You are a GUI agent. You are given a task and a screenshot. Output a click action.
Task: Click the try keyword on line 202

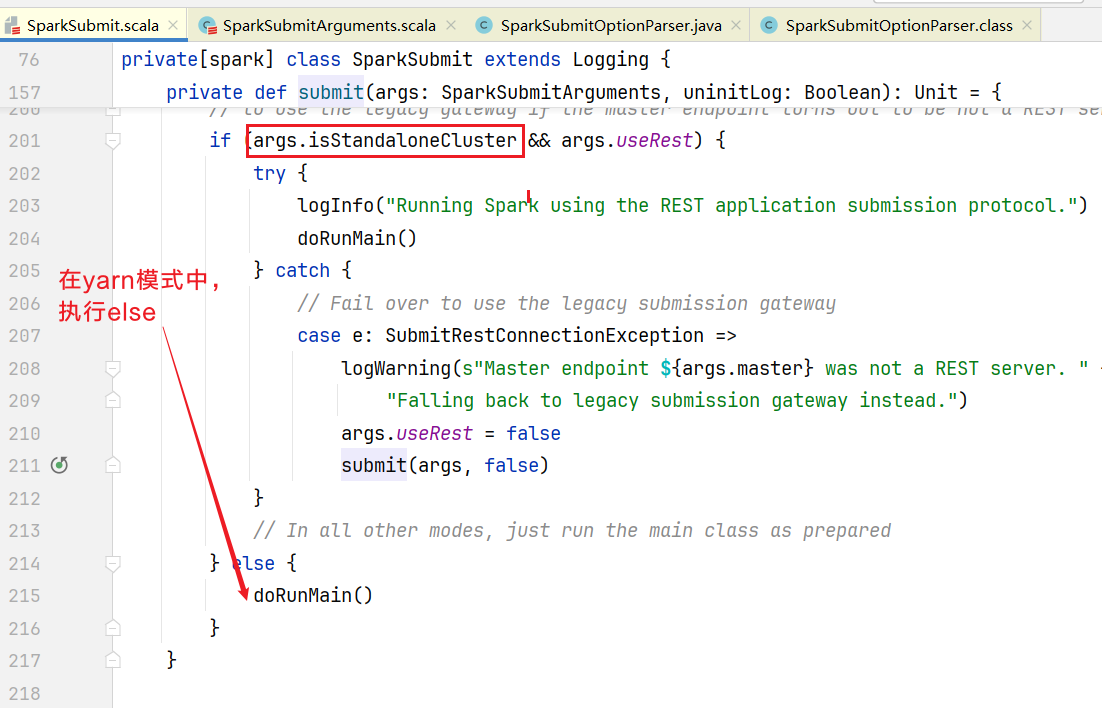270,173
